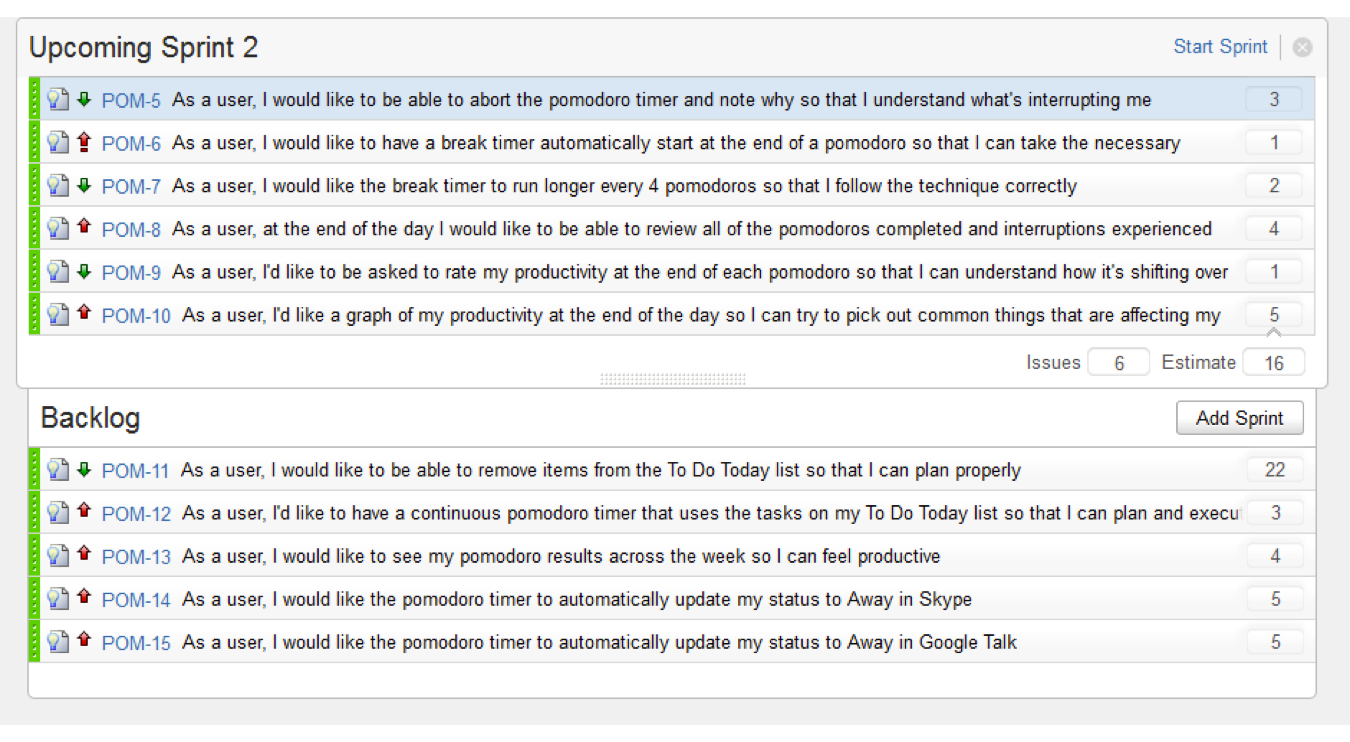Screen dimensions: 1350x742
Task: Click the estimate box for POM-8
Action: point(1274,228)
